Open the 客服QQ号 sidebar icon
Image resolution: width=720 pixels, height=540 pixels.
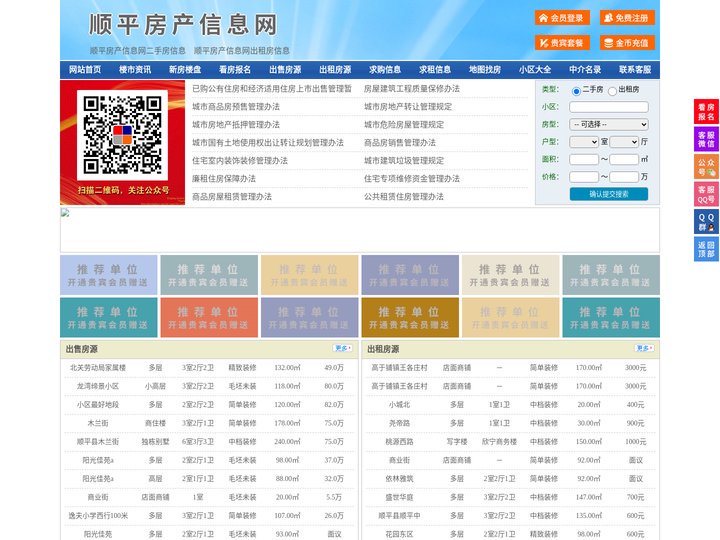pyautogui.click(x=706, y=194)
